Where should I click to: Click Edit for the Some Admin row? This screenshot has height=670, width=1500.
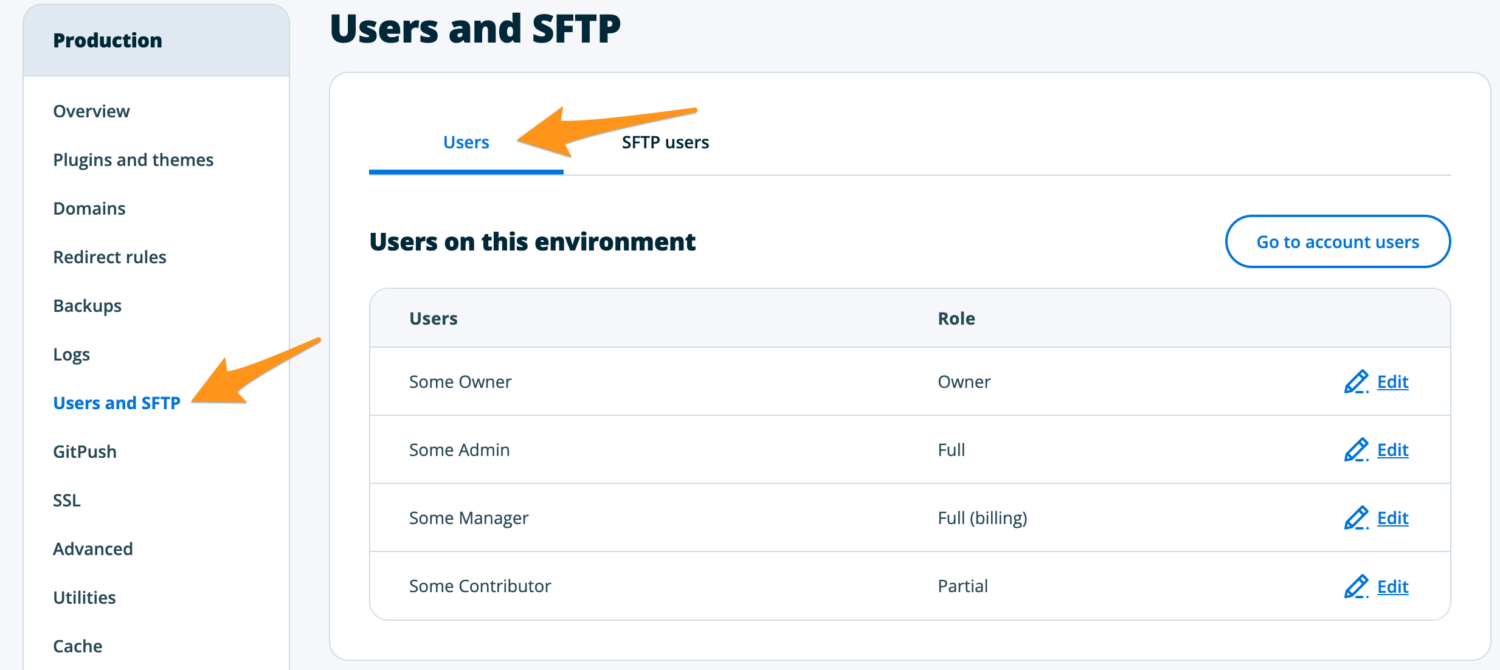click(x=1392, y=449)
